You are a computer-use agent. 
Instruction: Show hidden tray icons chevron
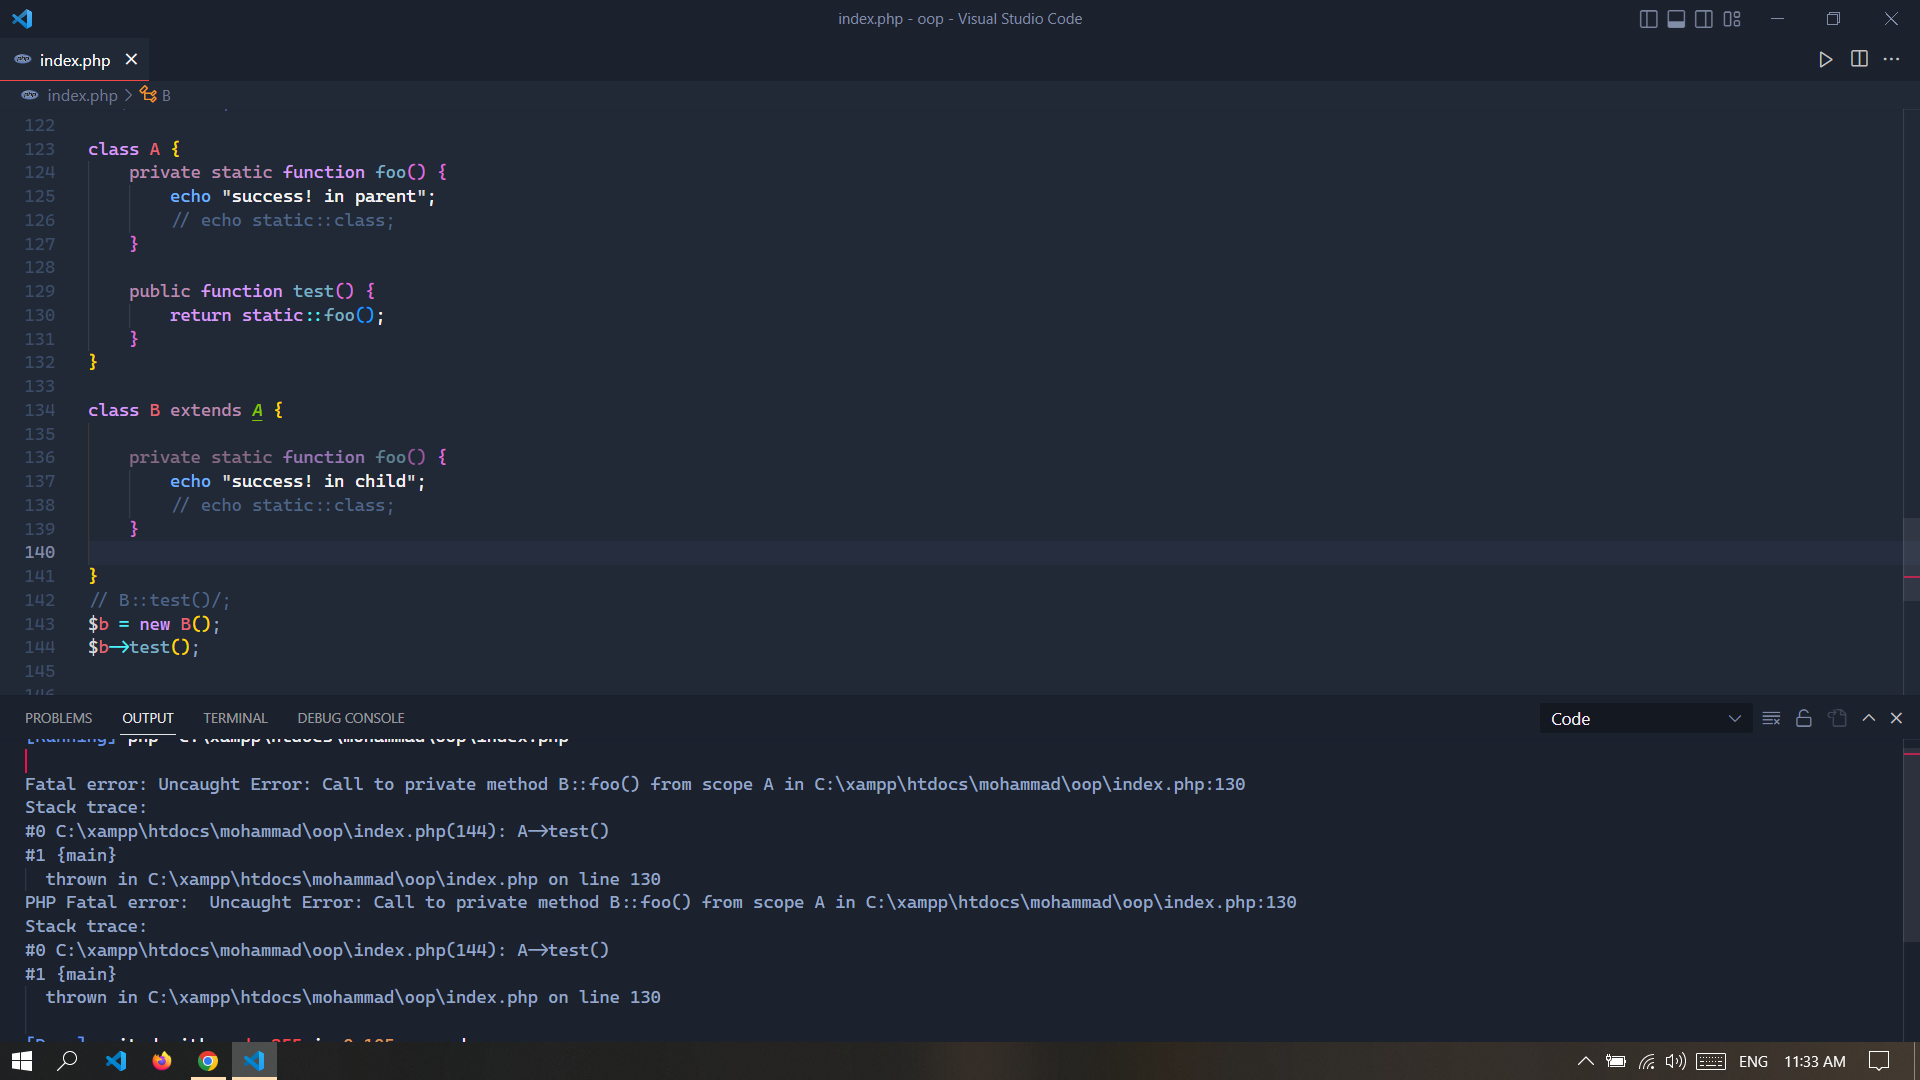click(1585, 1061)
